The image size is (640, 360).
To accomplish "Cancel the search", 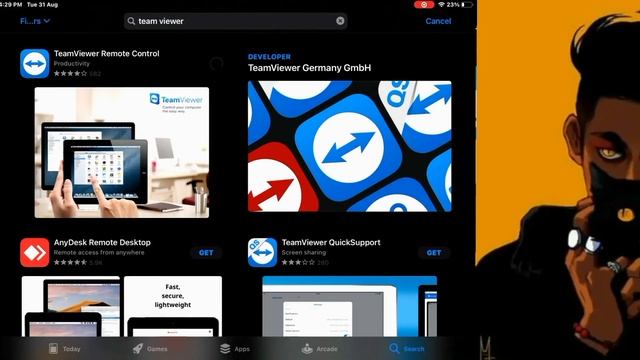I will [438, 21].
